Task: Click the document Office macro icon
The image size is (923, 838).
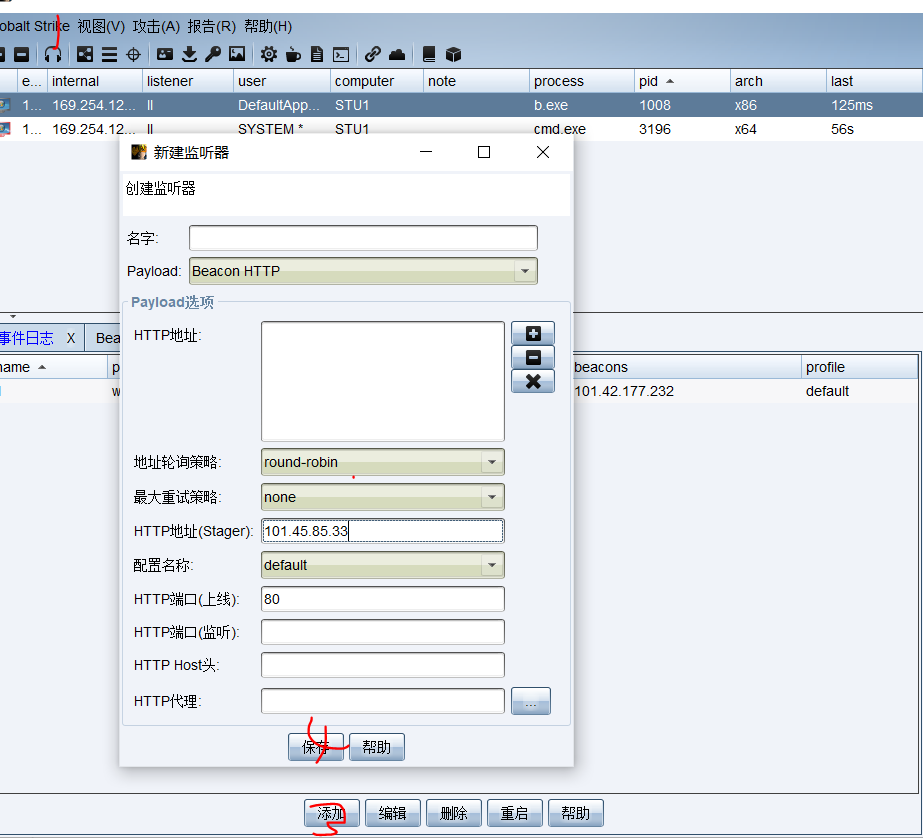Action: [x=317, y=55]
